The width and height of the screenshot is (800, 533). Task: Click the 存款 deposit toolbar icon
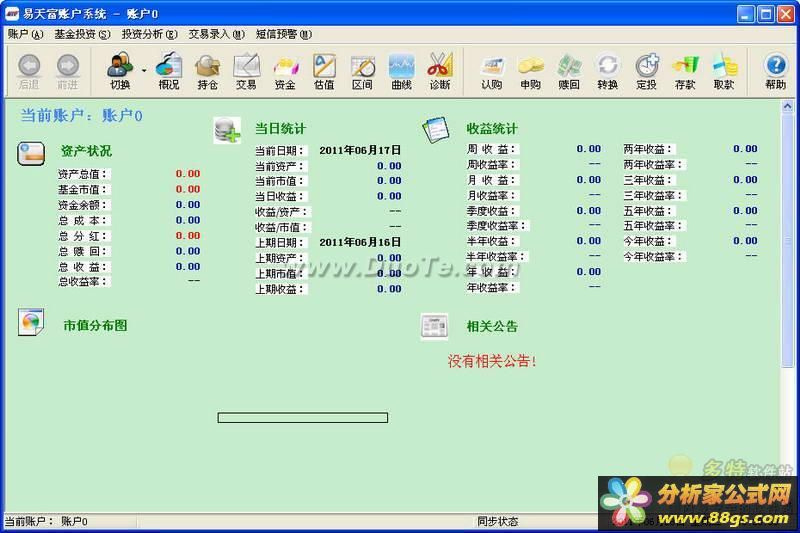[685, 71]
